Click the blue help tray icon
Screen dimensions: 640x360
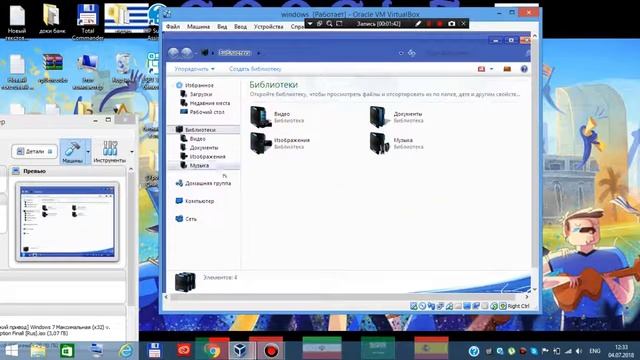473,351
